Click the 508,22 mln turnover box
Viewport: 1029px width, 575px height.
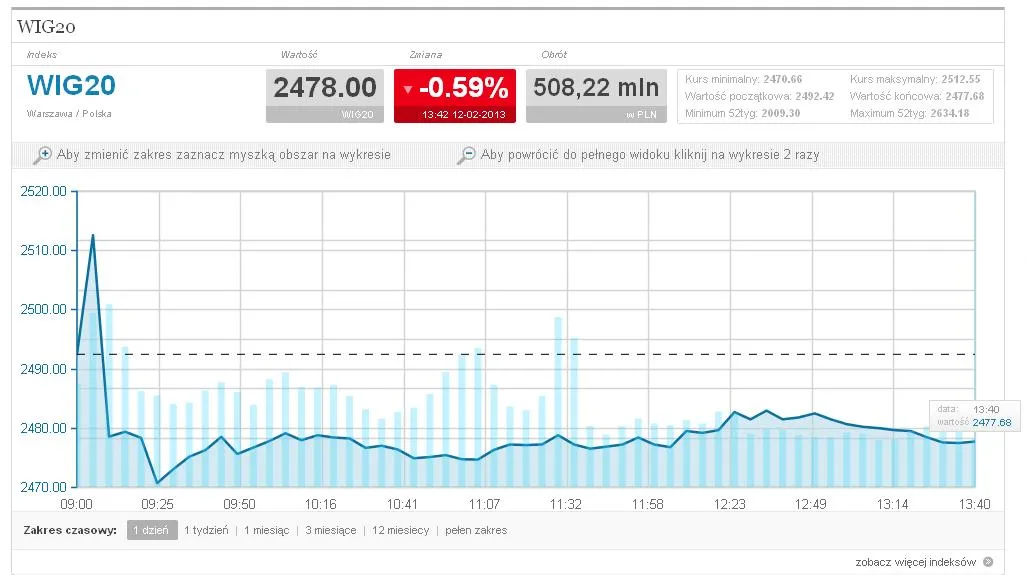[596, 96]
